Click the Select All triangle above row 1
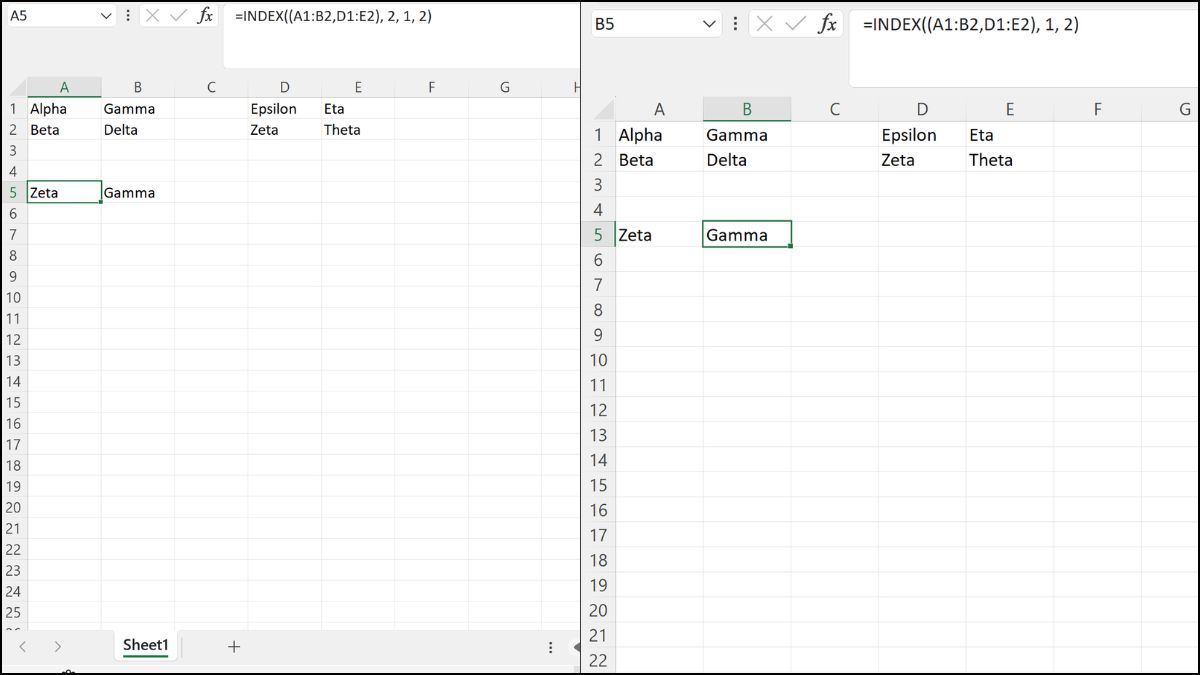 coord(17,88)
